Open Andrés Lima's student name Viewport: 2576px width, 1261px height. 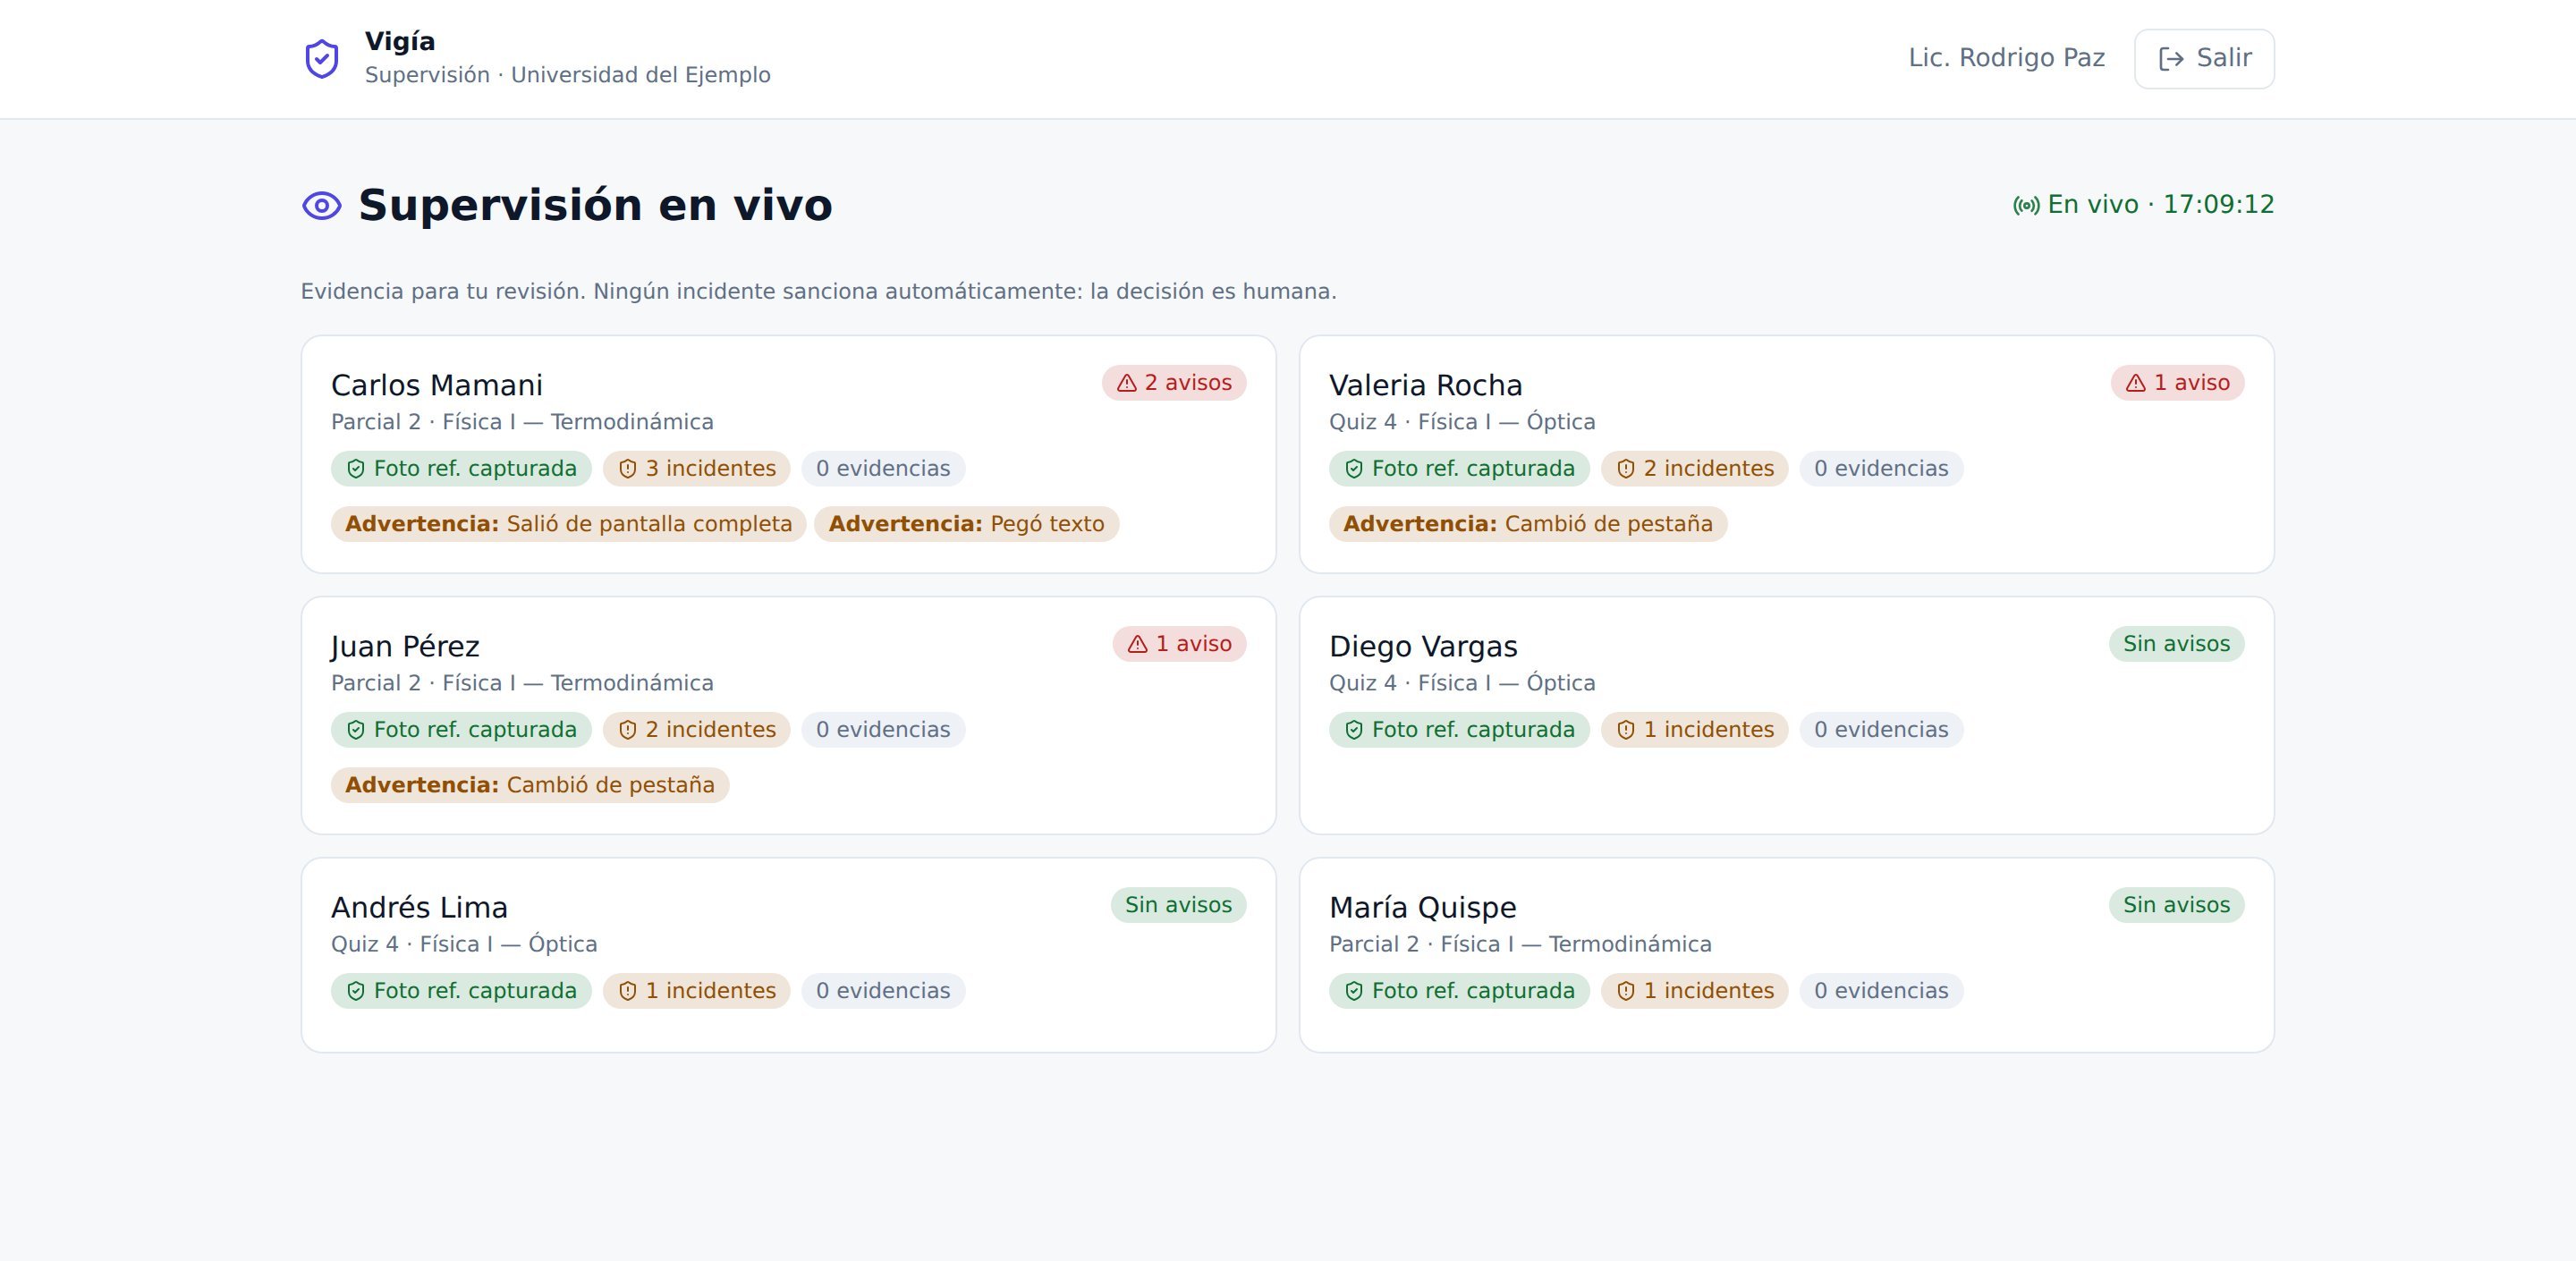[419, 907]
